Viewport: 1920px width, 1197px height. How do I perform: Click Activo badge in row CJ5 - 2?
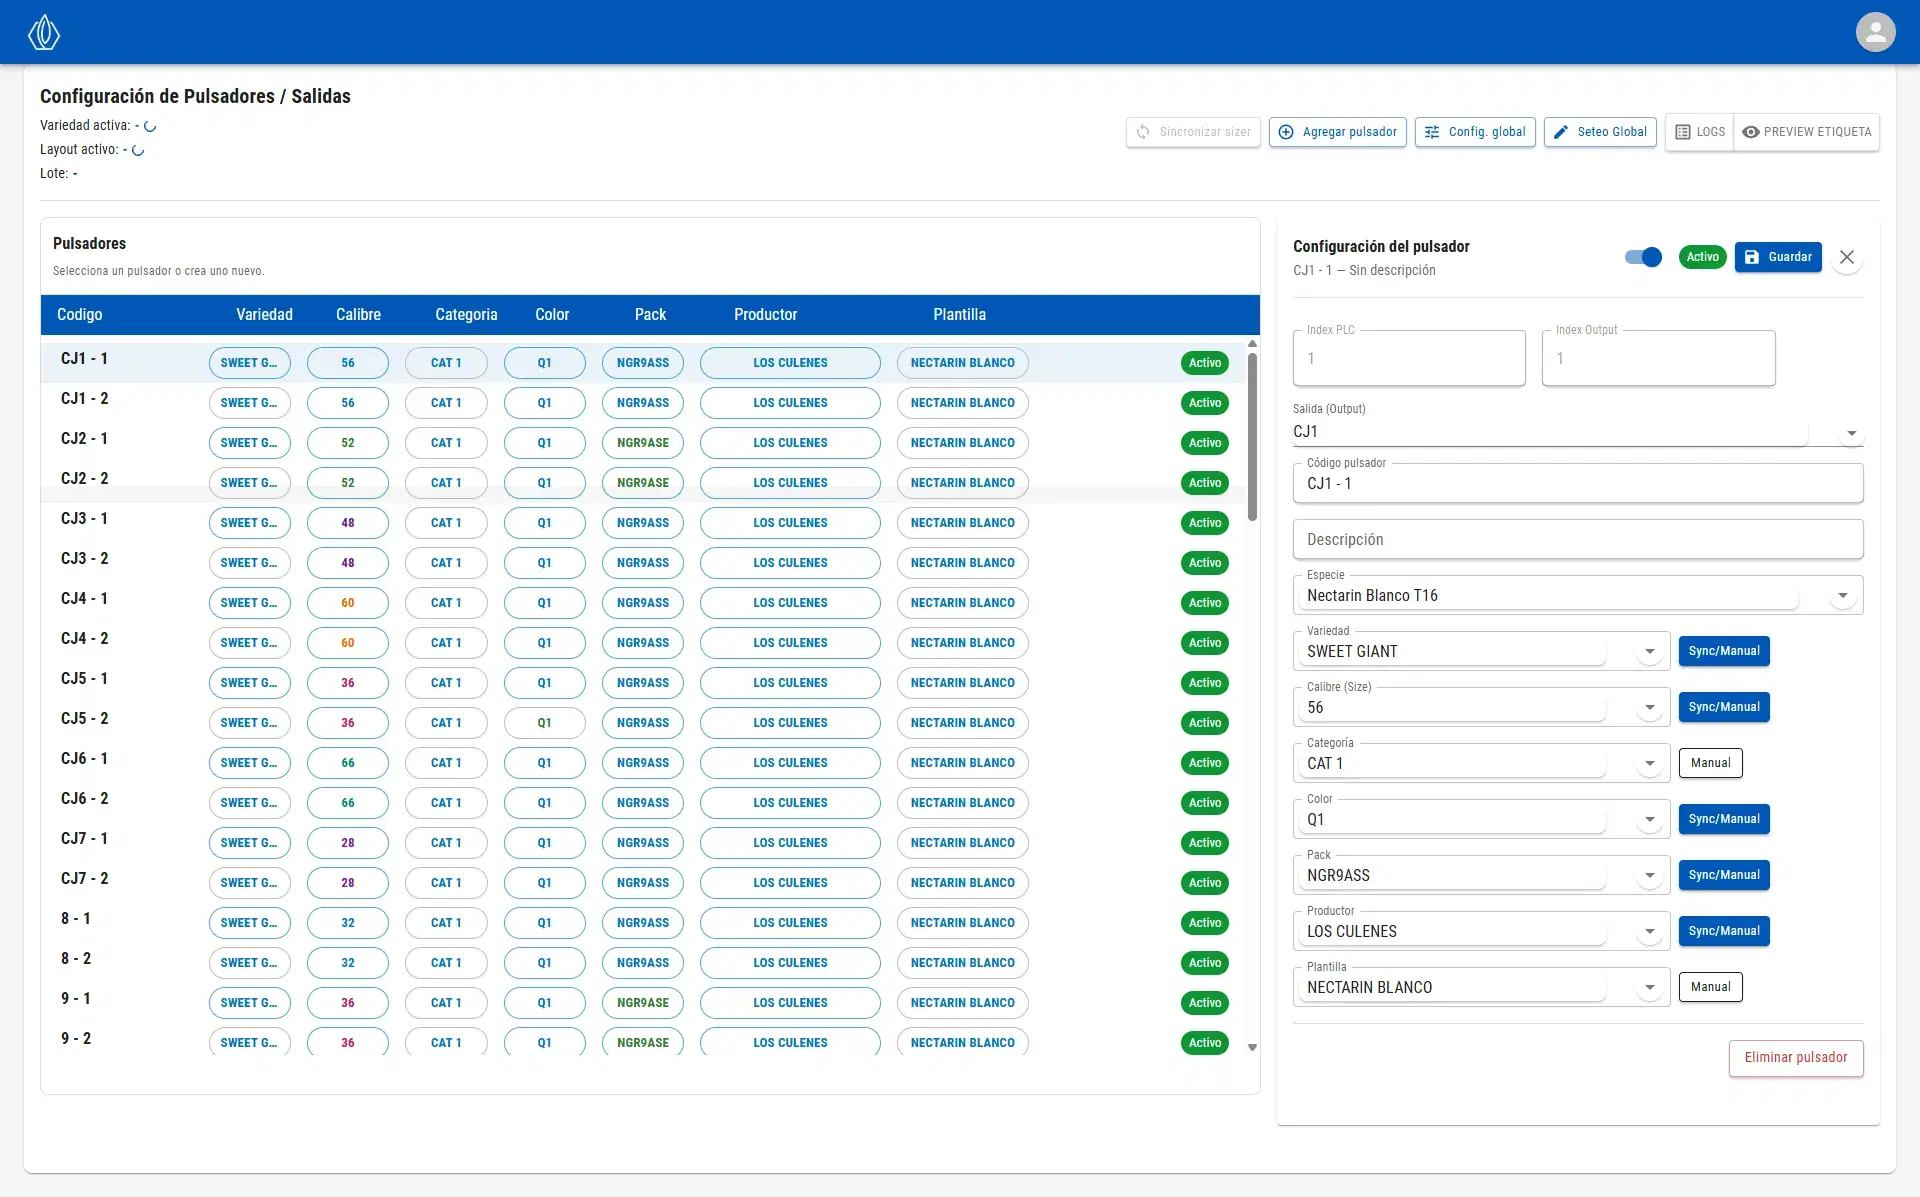click(x=1205, y=723)
